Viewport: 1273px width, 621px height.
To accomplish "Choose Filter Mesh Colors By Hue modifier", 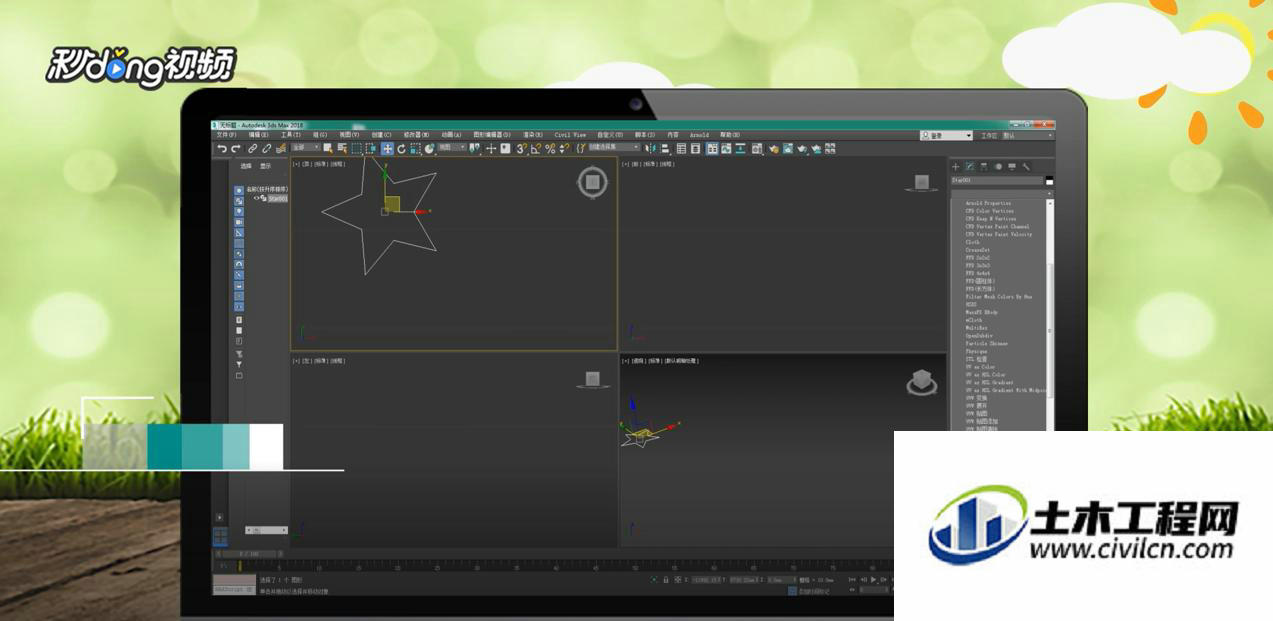I will [999, 296].
